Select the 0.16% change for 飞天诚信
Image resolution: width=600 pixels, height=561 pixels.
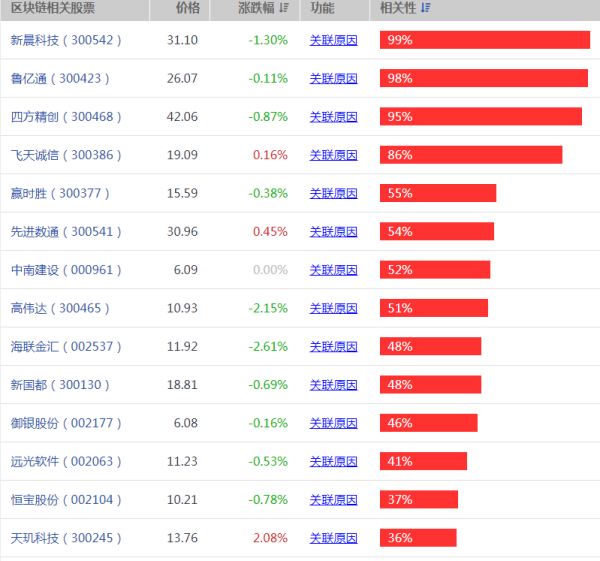coord(270,155)
